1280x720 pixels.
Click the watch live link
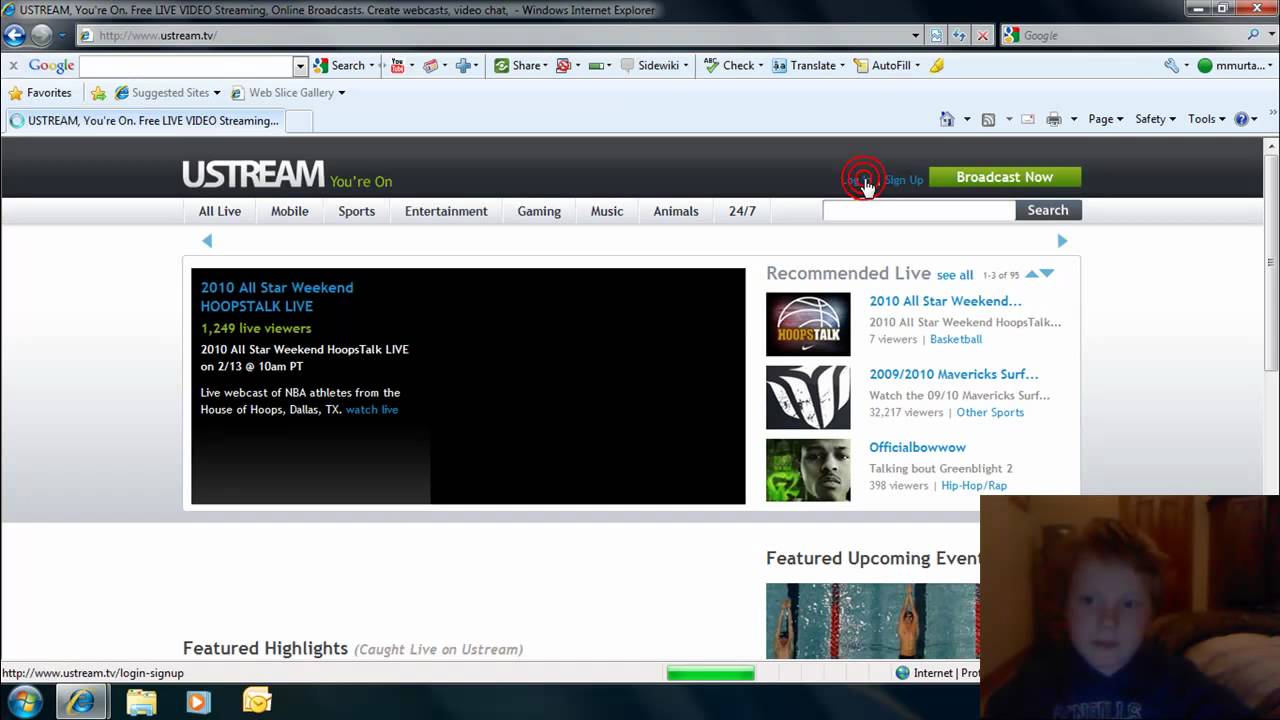[x=372, y=409]
